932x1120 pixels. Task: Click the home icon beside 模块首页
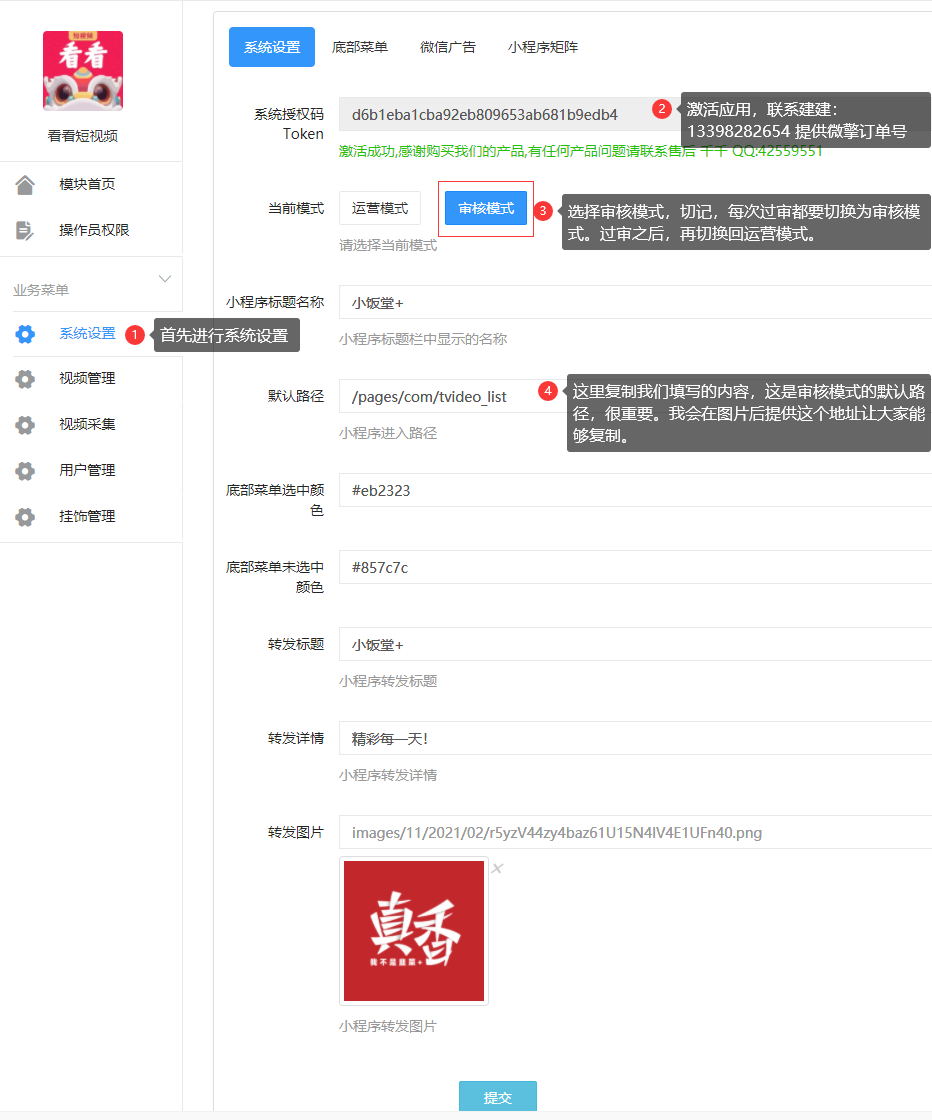point(25,185)
